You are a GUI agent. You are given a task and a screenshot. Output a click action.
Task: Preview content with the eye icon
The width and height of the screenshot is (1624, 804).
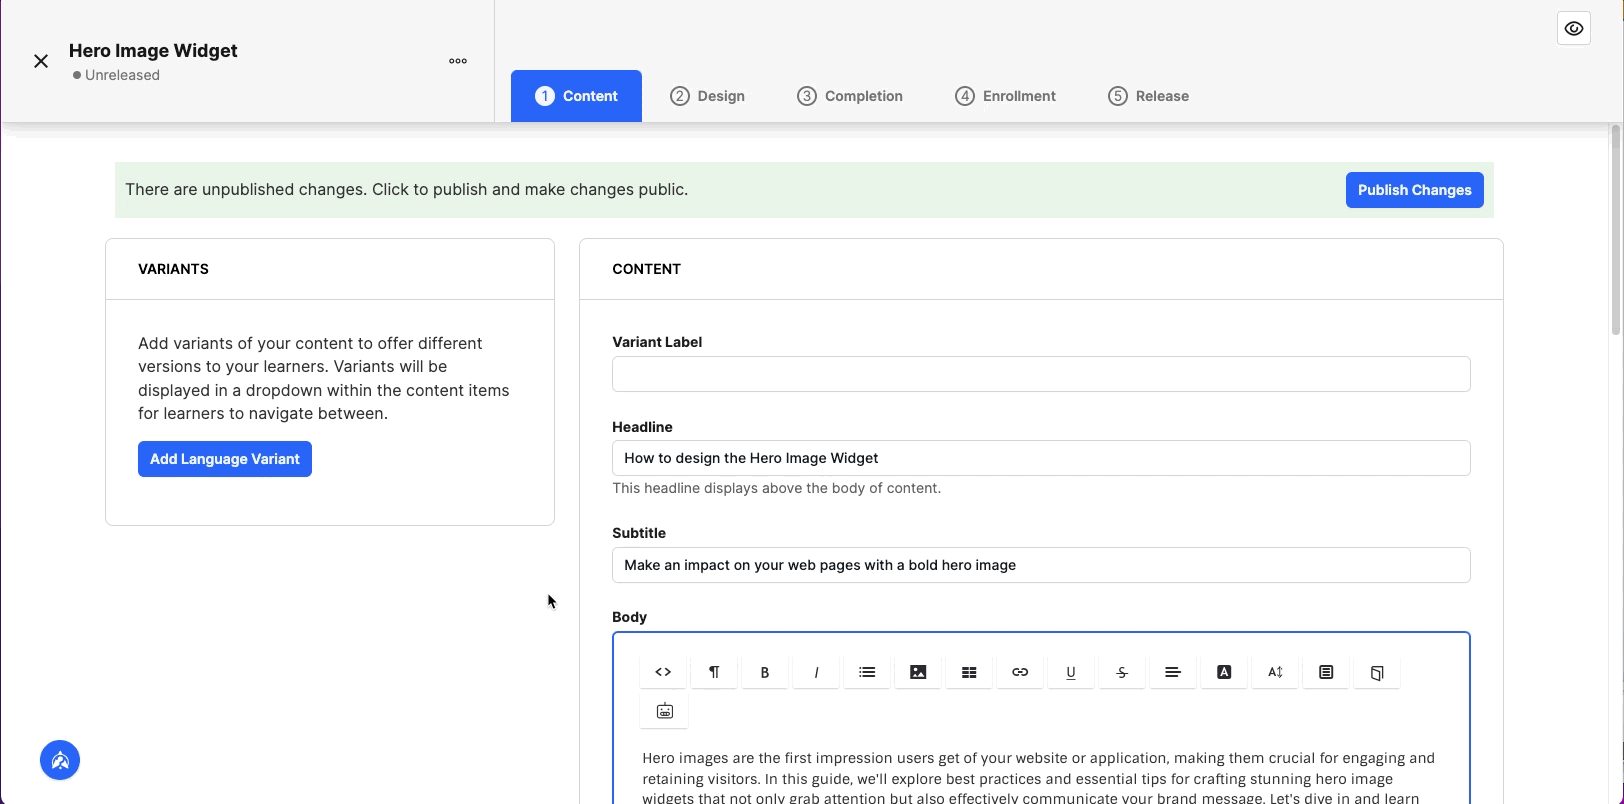click(x=1574, y=28)
